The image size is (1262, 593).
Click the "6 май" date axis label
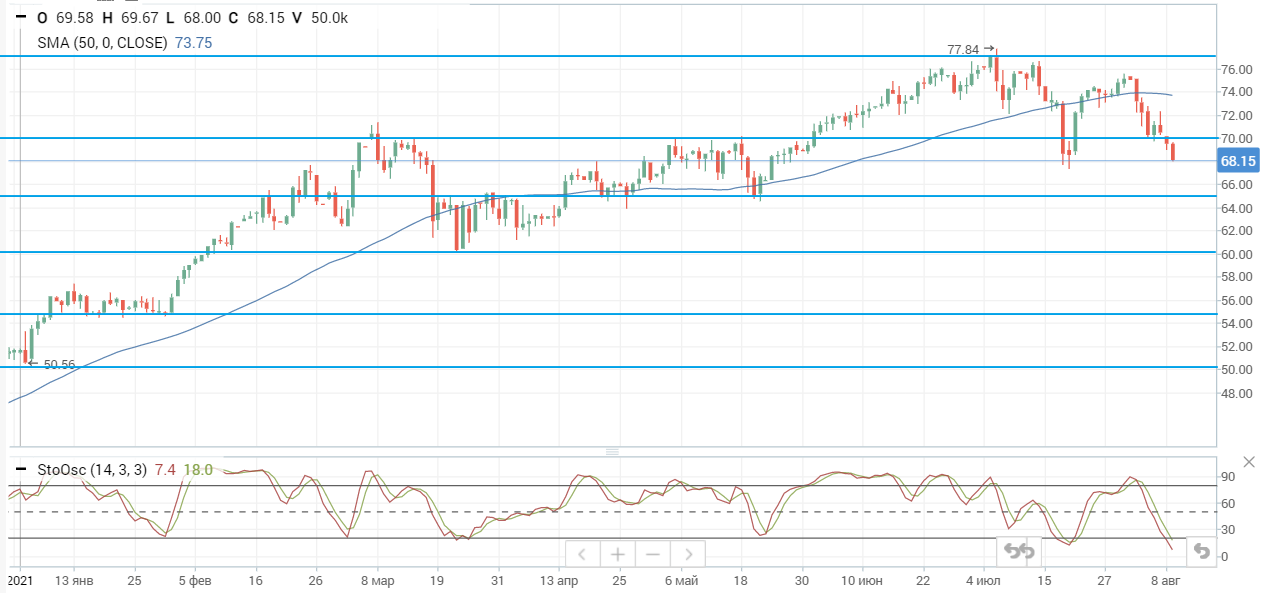pyautogui.click(x=680, y=580)
